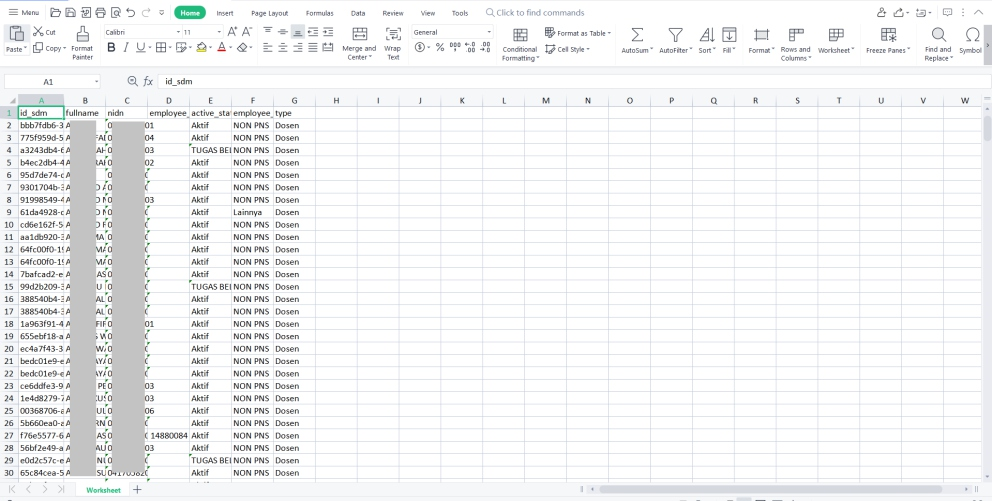The width and height of the screenshot is (992, 501).
Task: Open the Formulas tab
Action: (319, 13)
